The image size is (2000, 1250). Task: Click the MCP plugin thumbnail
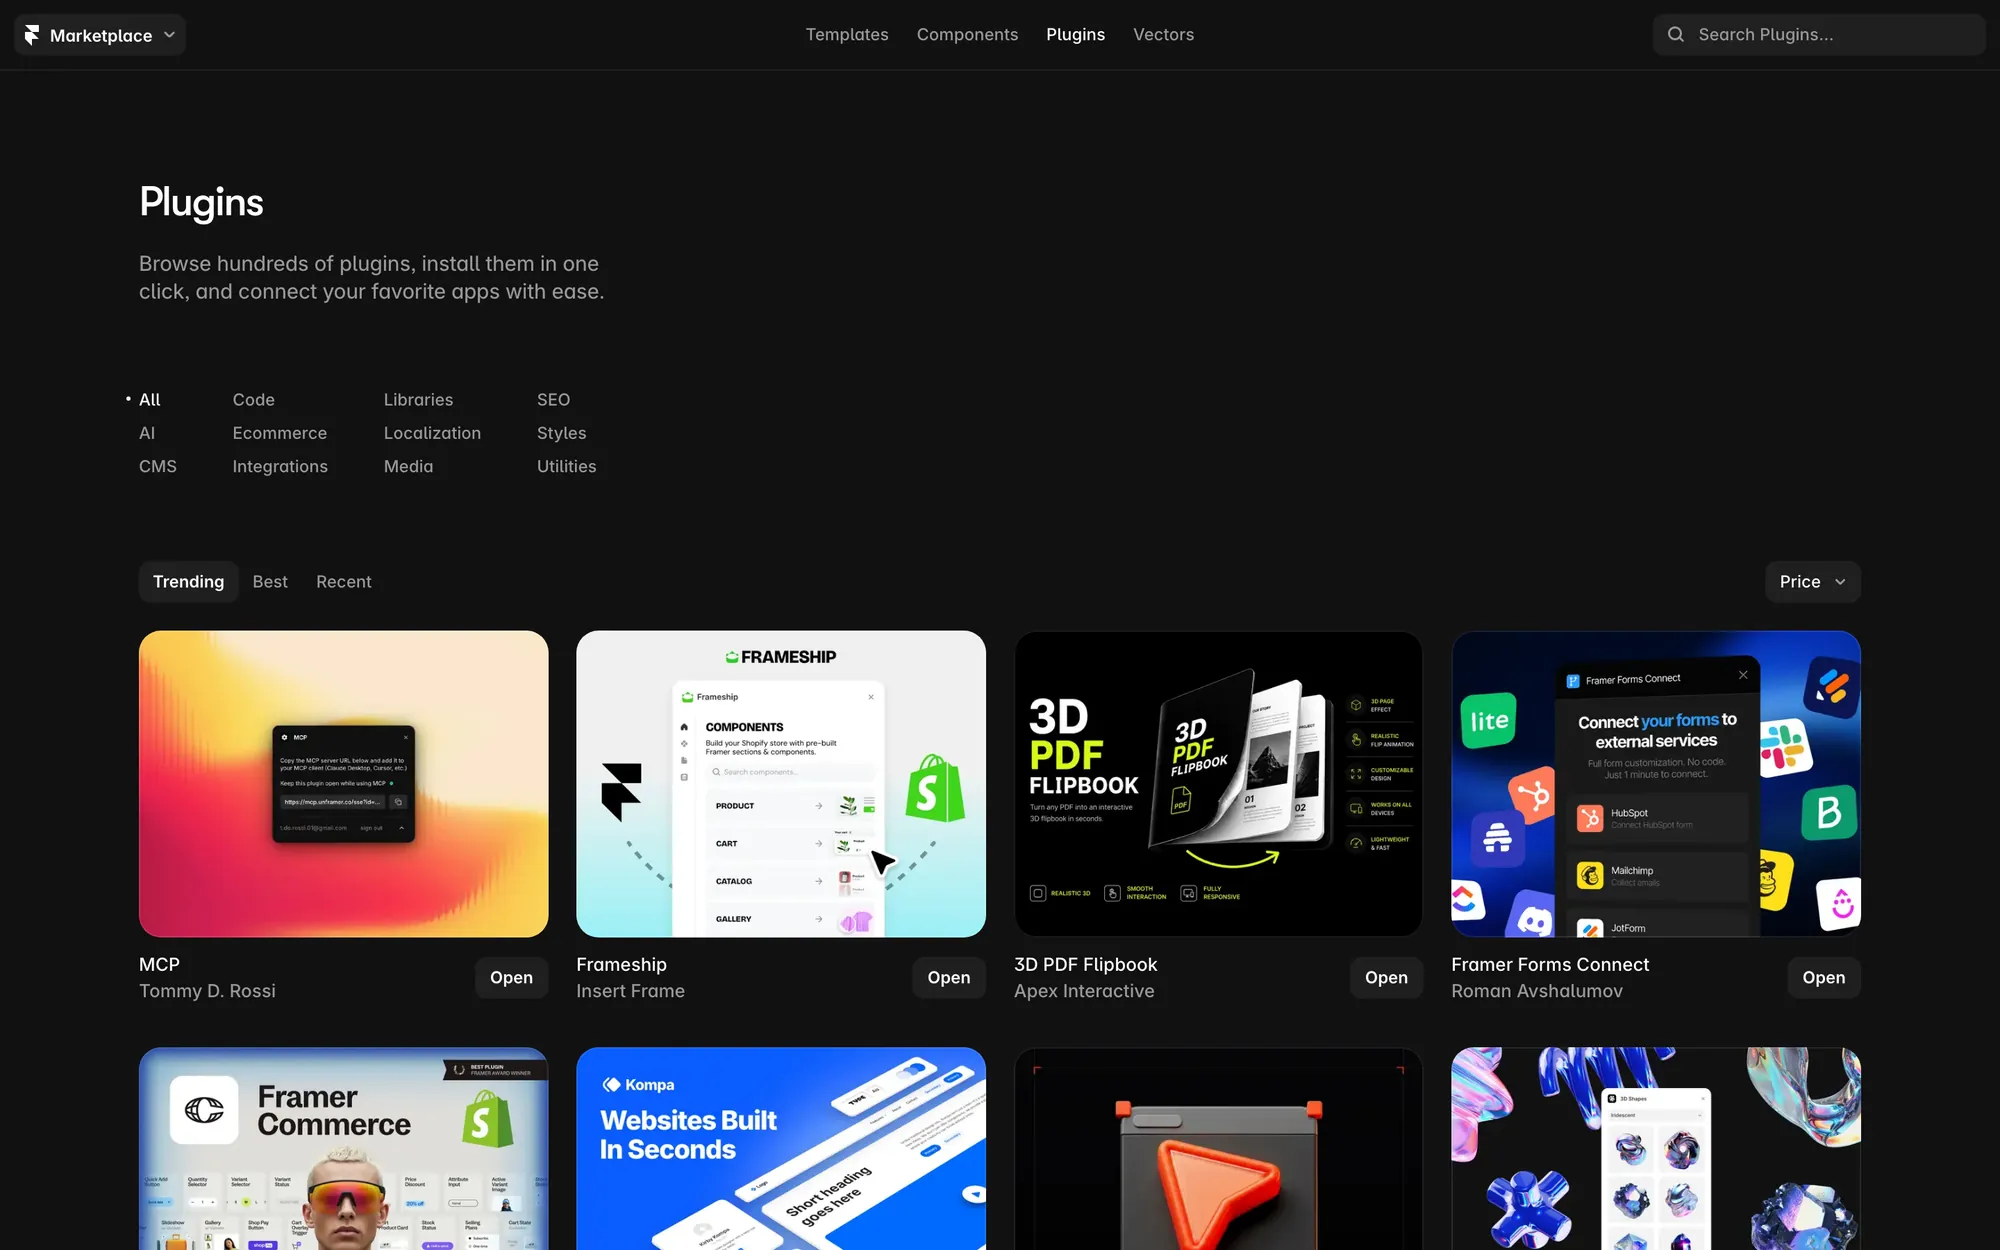point(343,784)
